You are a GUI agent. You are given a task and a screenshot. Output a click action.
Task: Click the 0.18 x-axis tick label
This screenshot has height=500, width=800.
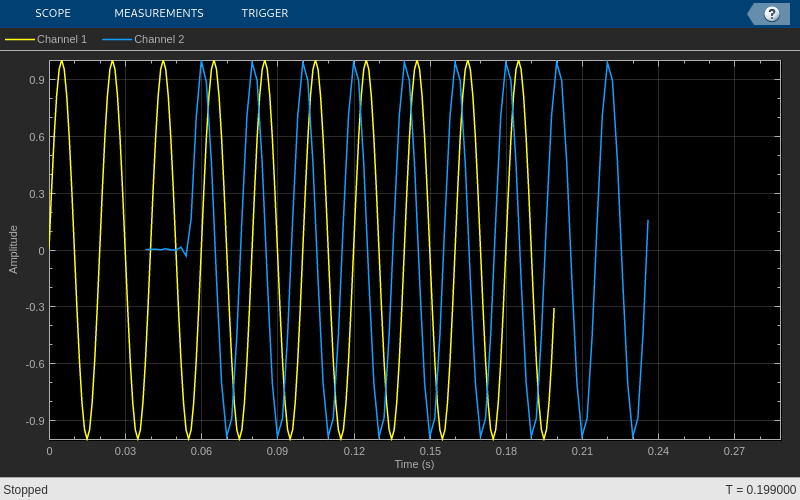(x=506, y=451)
